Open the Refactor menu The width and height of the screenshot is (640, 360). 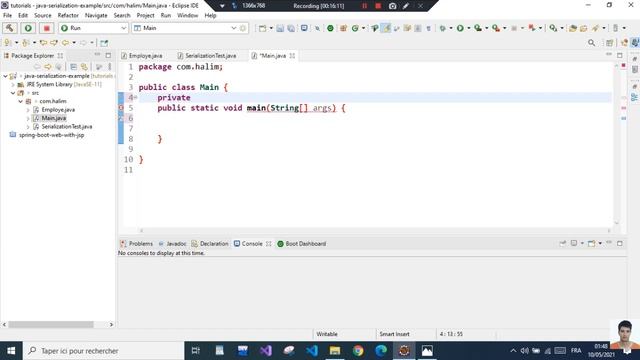click(68, 16)
